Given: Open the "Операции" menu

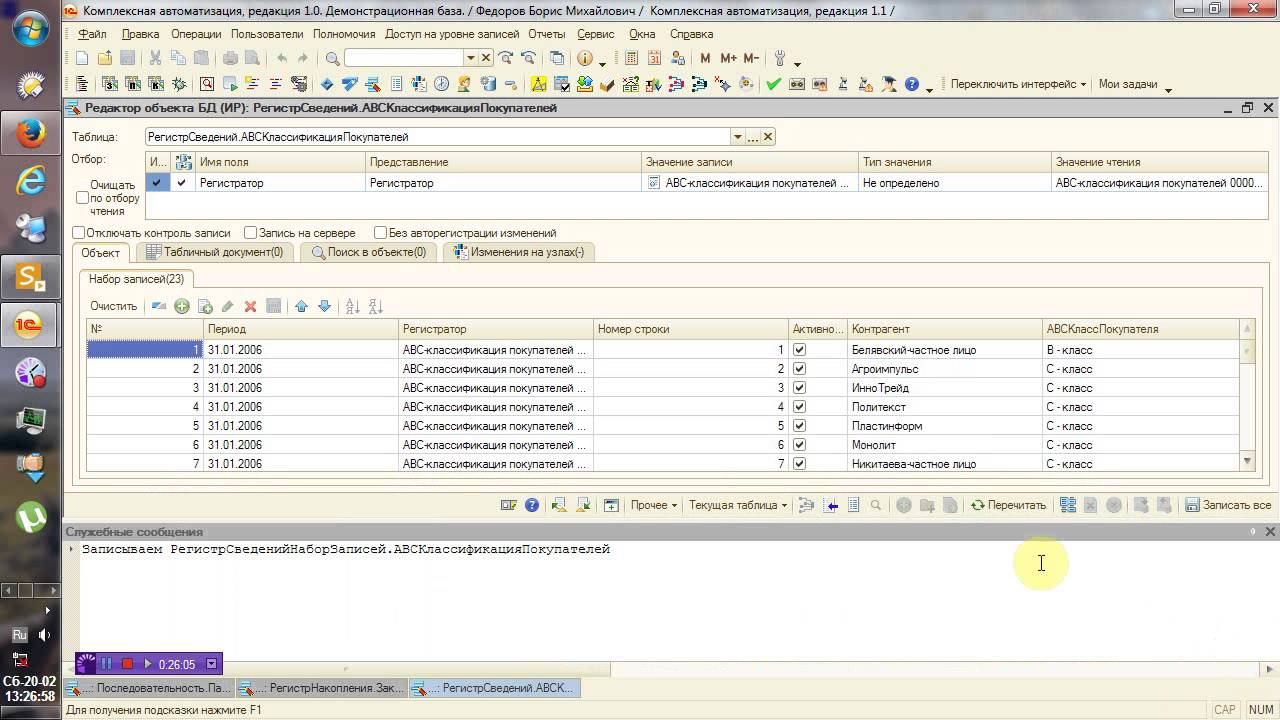Looking at the screenshot, I should tap(196, 34).
